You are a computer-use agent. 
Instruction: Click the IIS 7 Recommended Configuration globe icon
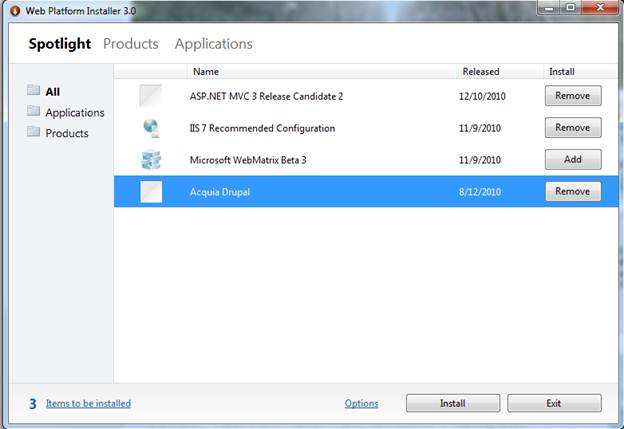151,128
